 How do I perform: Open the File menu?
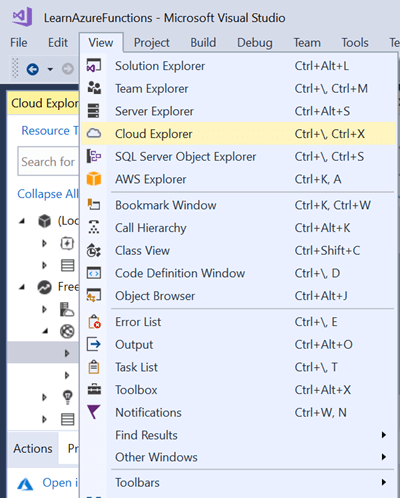pos(19,43)
